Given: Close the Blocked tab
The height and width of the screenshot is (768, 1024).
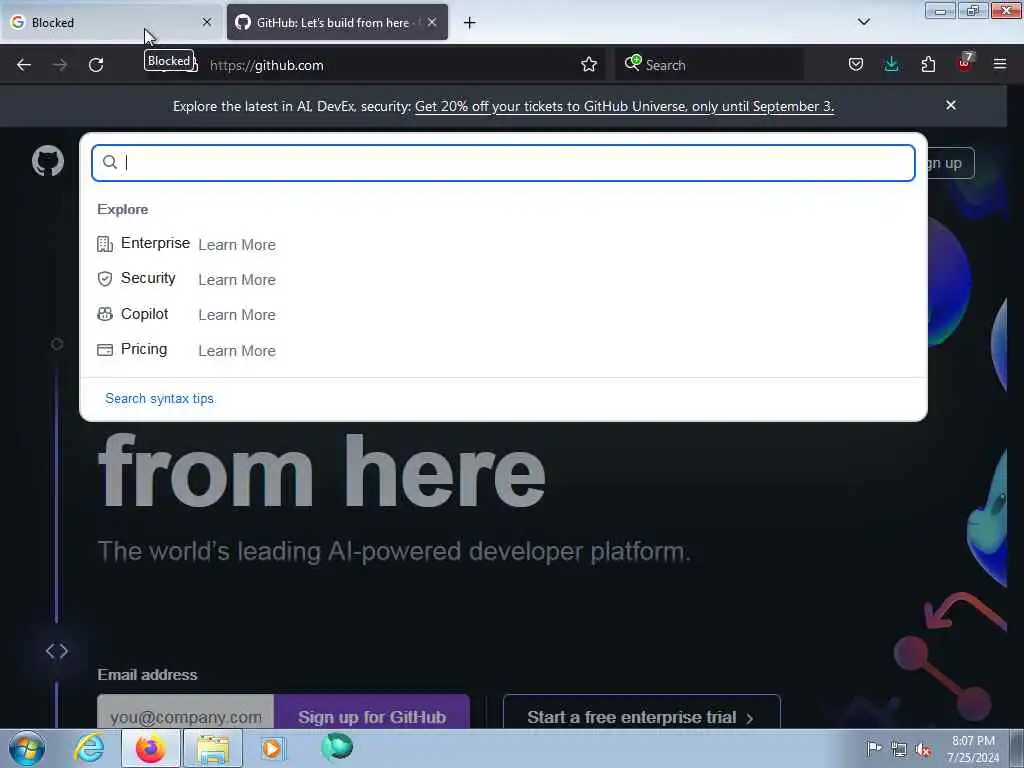Looking at the screenshot, I should [207, 22].
